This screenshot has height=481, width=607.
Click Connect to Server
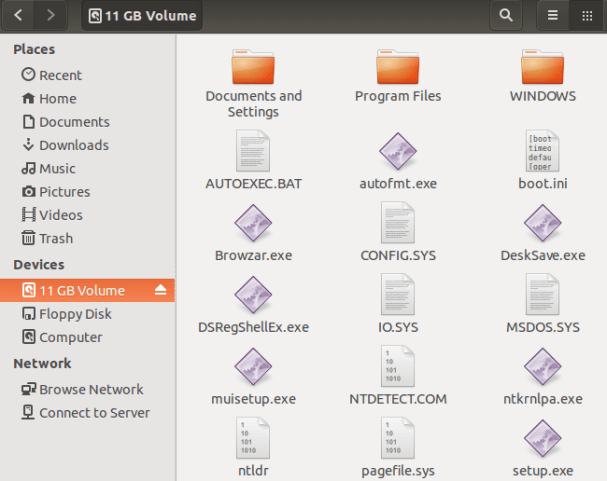86,413
